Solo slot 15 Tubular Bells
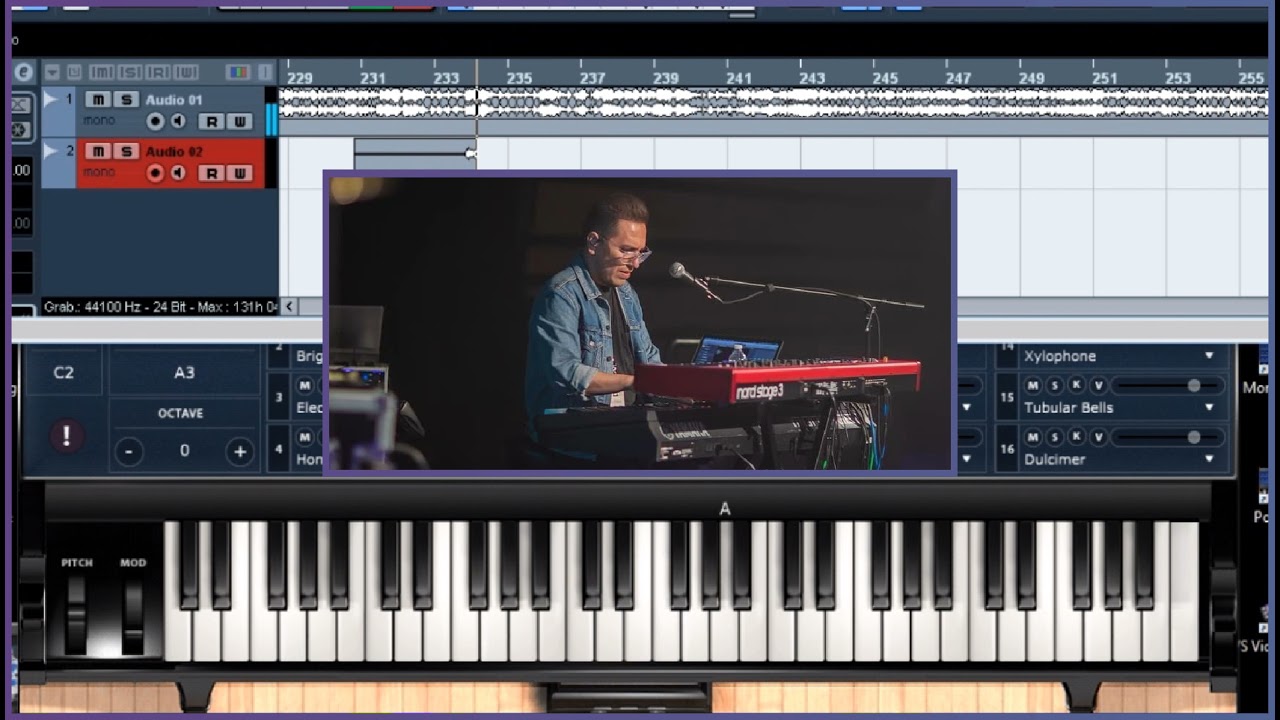1280x720 pixels. [1054, 385]
